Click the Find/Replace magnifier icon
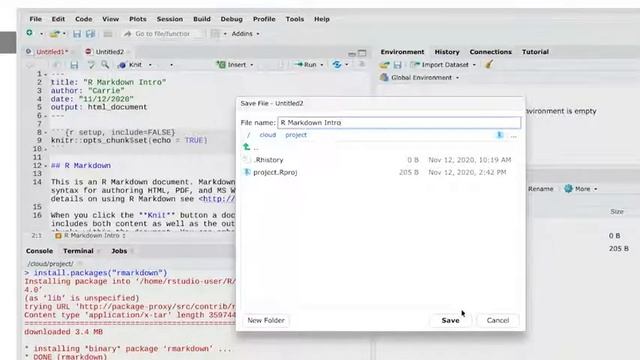 click(105, 65)
